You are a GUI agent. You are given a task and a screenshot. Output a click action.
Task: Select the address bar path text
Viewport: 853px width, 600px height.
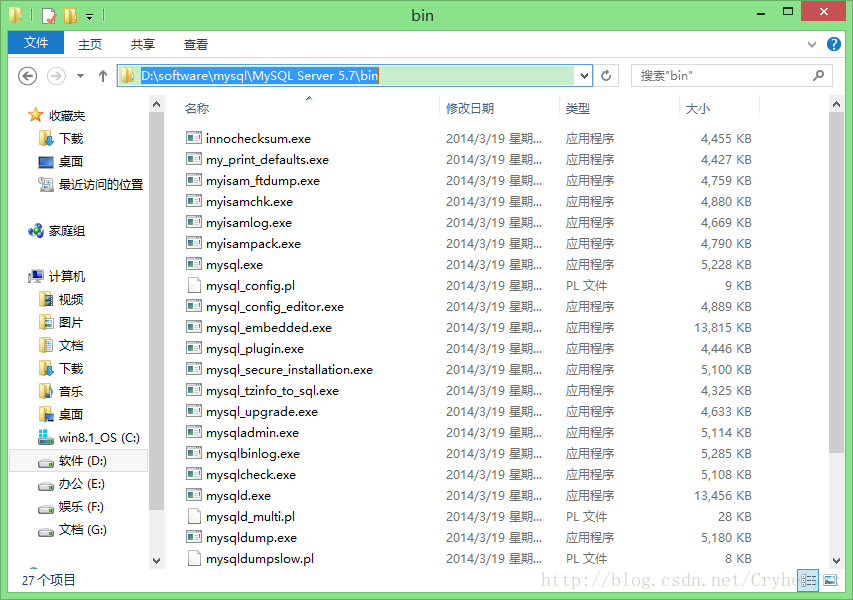click(x=259, y=76)
